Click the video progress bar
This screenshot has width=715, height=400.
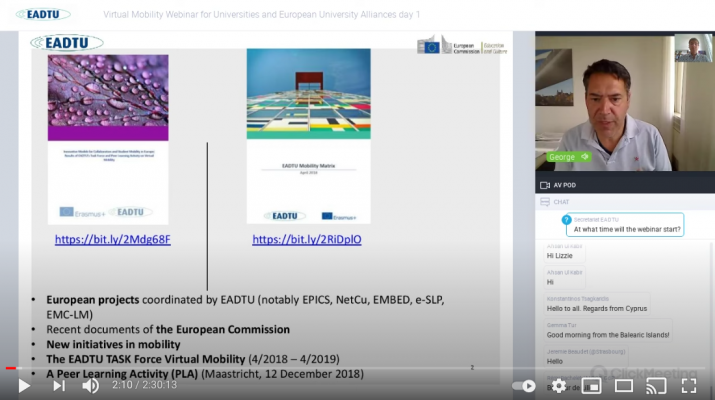pos(300,368)
